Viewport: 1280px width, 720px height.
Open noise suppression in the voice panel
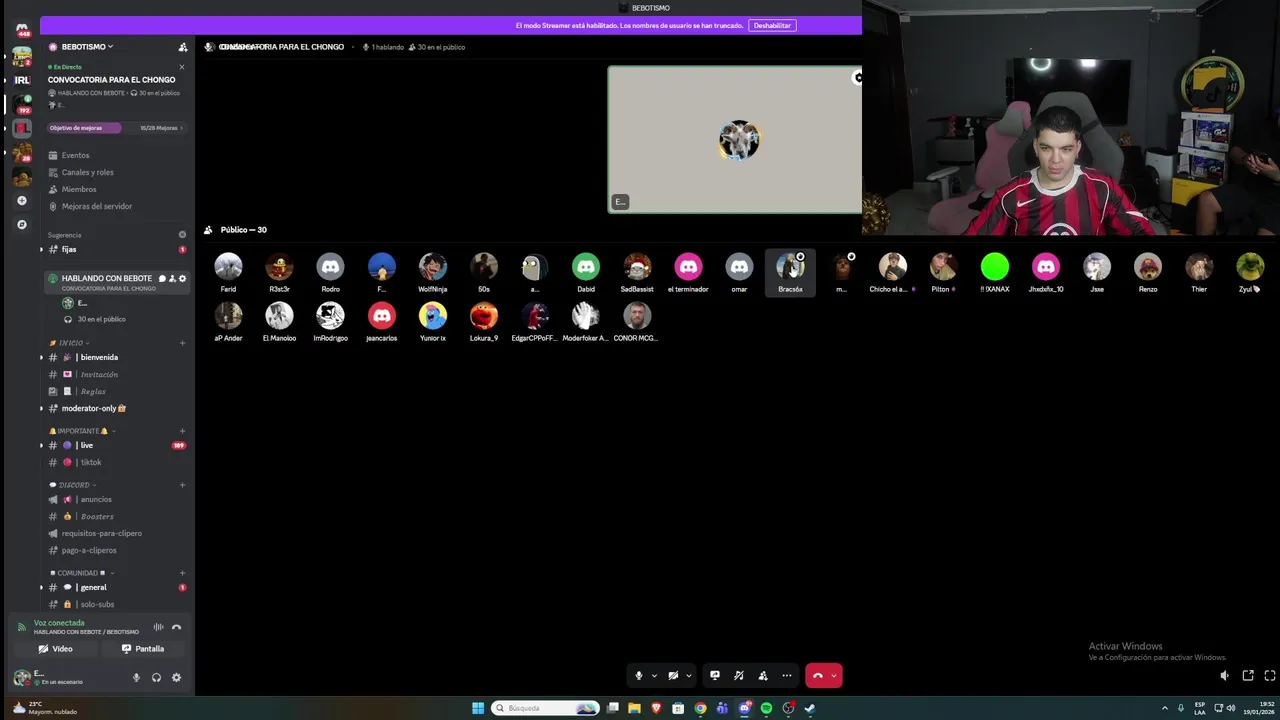158,627
